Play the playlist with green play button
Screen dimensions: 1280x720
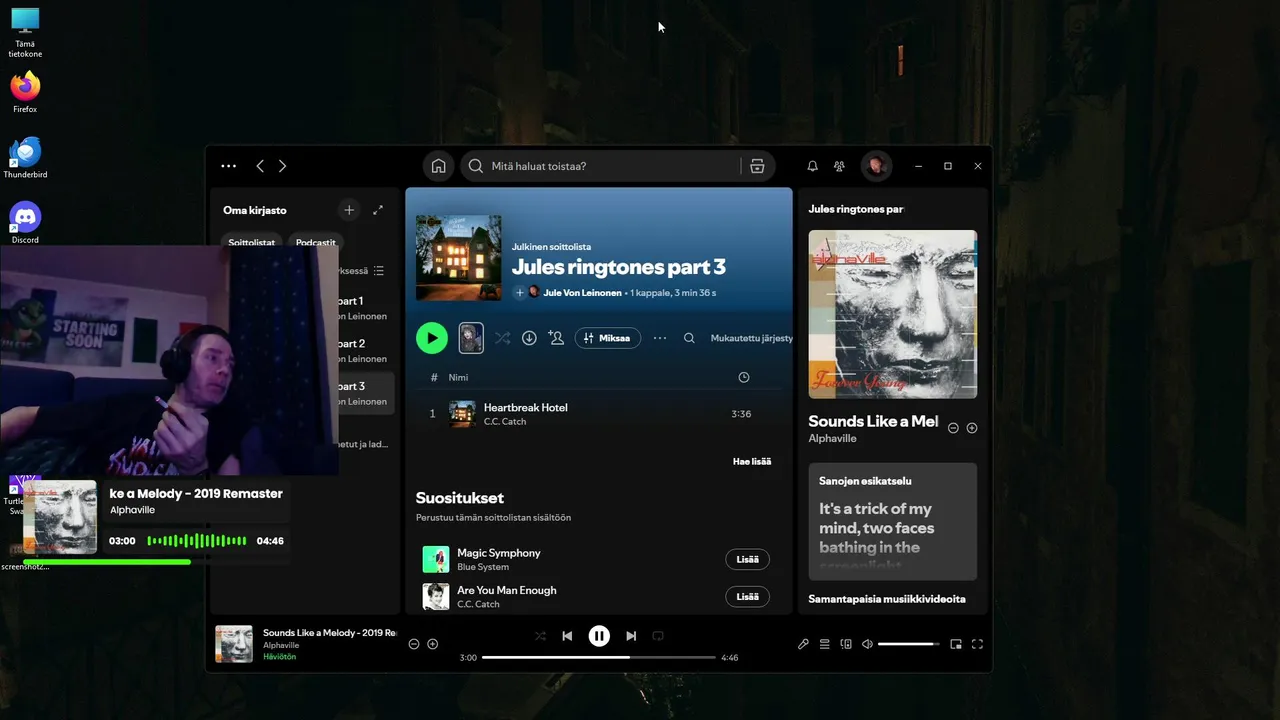(432, 338)
